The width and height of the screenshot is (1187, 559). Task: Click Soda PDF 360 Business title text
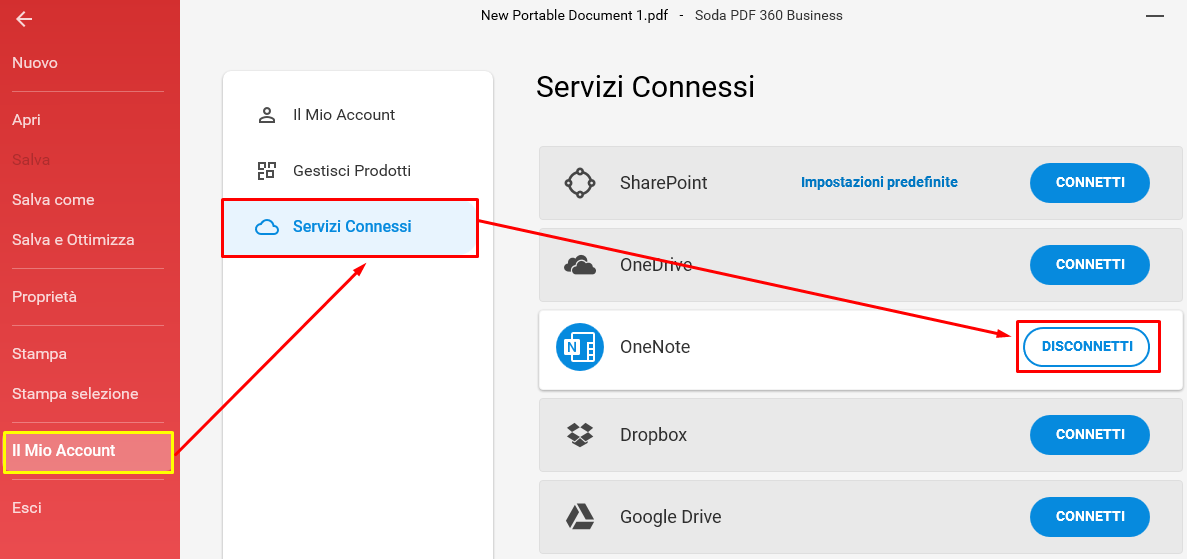point(769,15)
